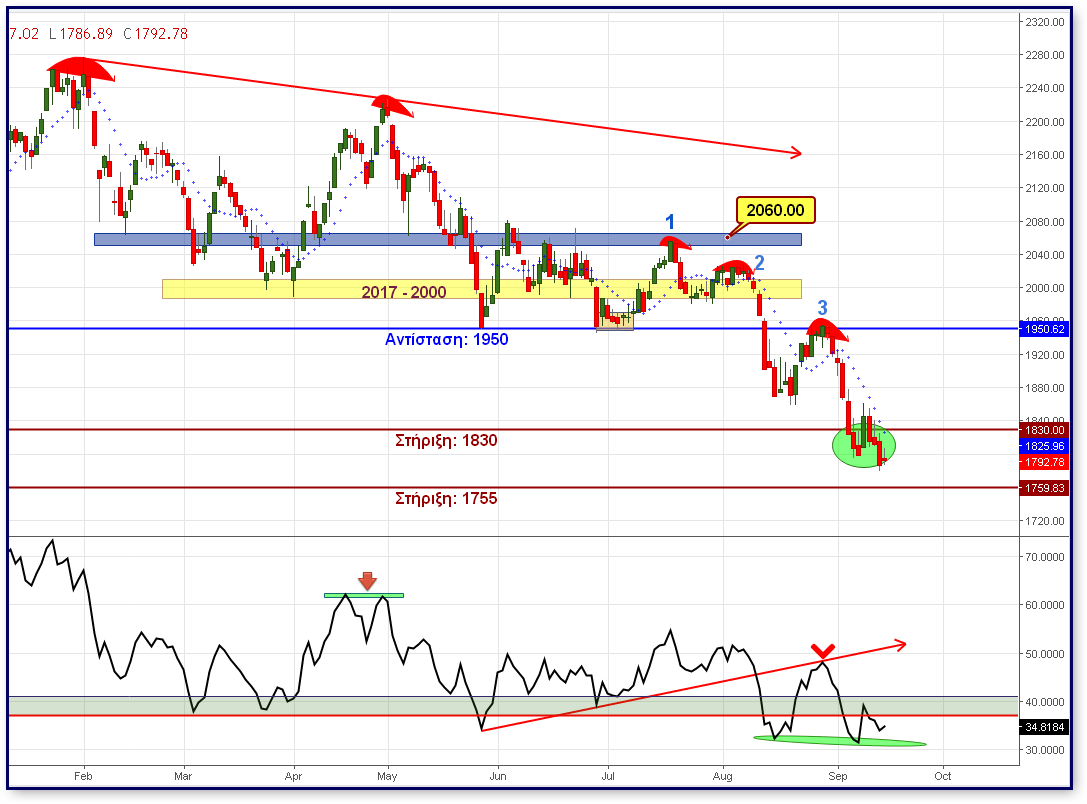This screenshot has width=1087, height=804.
Task: Click the 2160.00 price axis label
Action: pos(1045,155)
